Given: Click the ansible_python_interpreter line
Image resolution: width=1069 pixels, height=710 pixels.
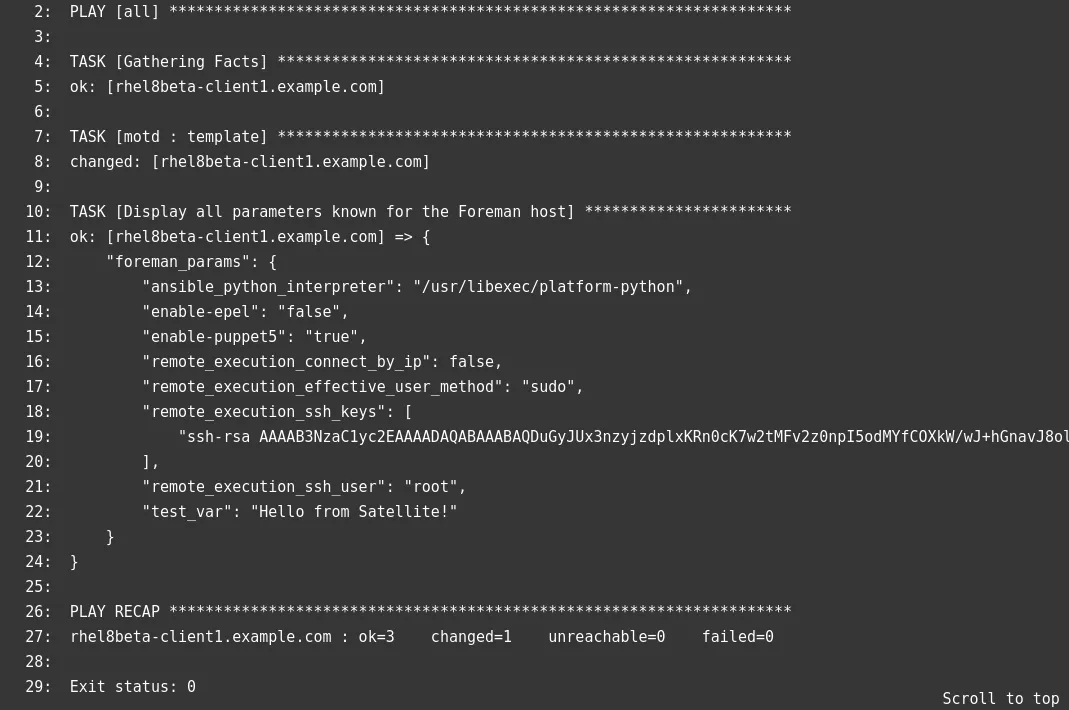Looking at the screenshot, I should click(x=417, y=287).
